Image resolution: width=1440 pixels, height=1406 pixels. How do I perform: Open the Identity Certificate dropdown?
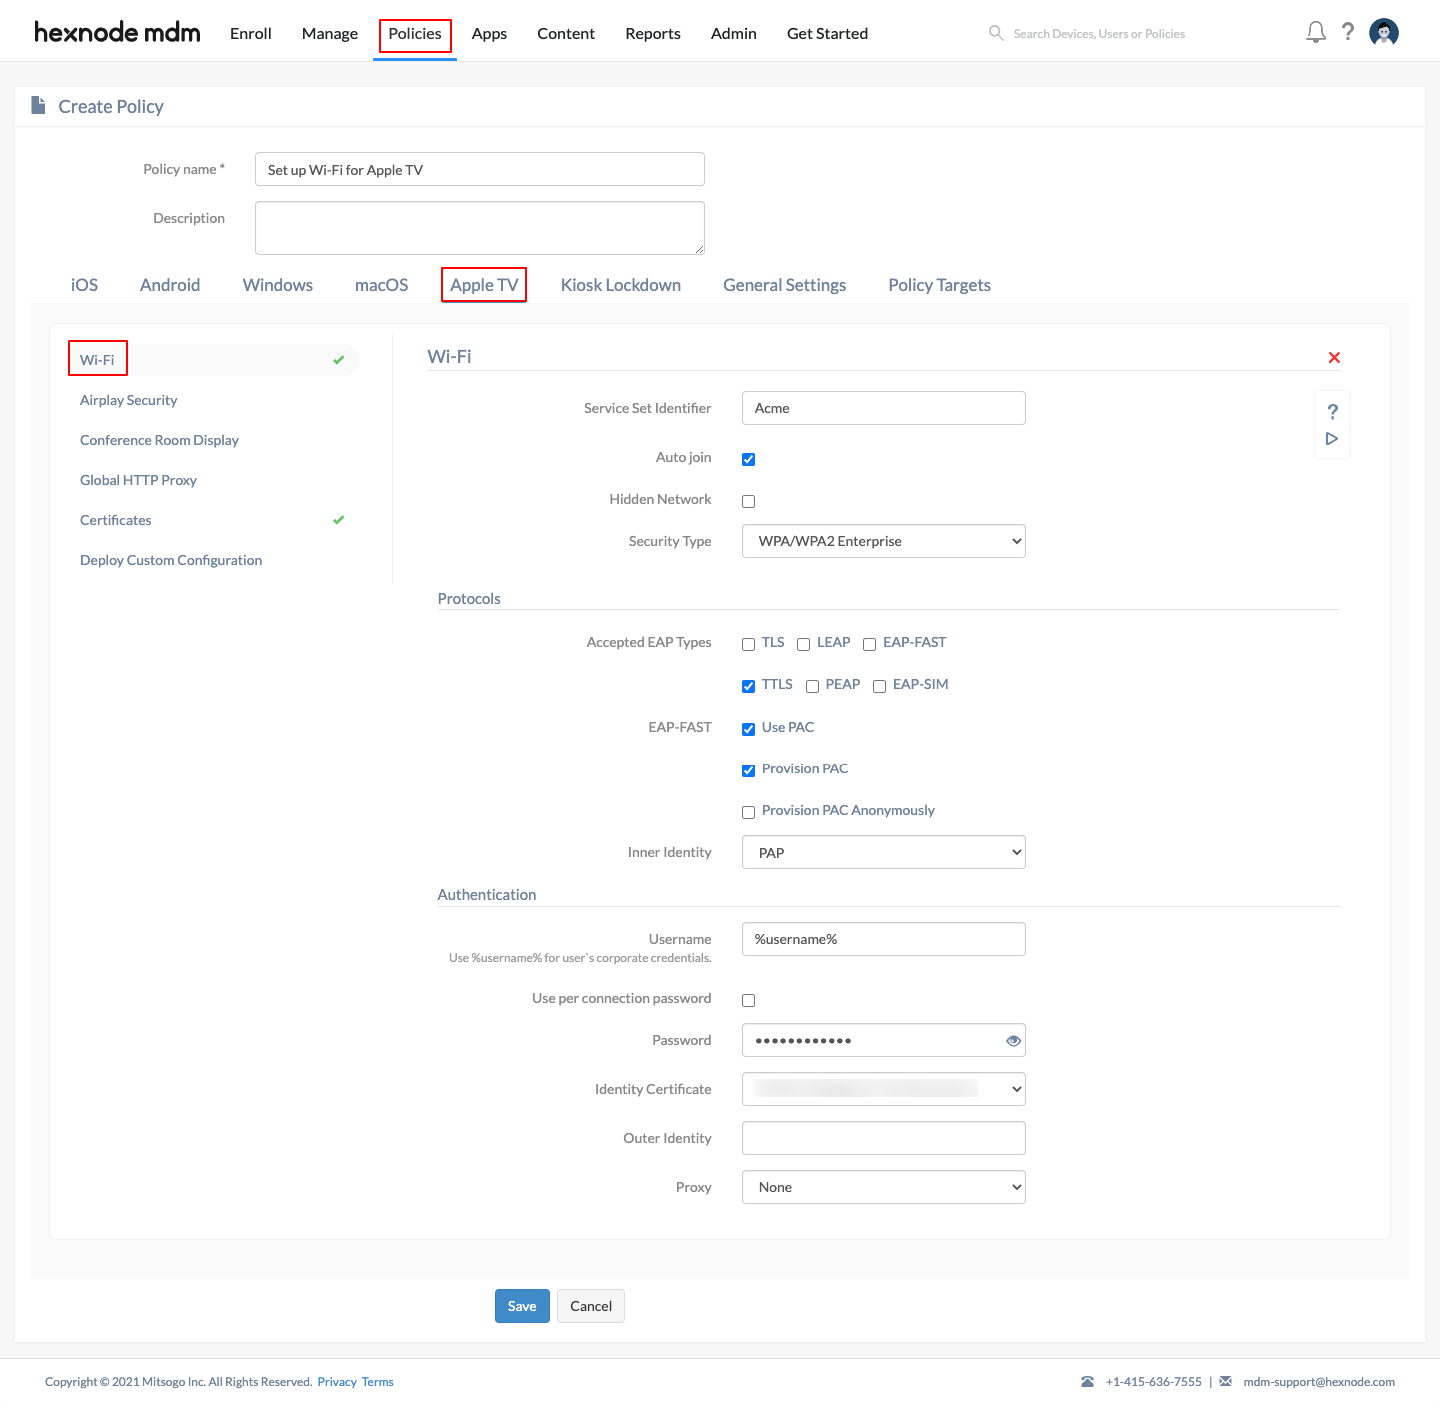tap(884, 1089)
